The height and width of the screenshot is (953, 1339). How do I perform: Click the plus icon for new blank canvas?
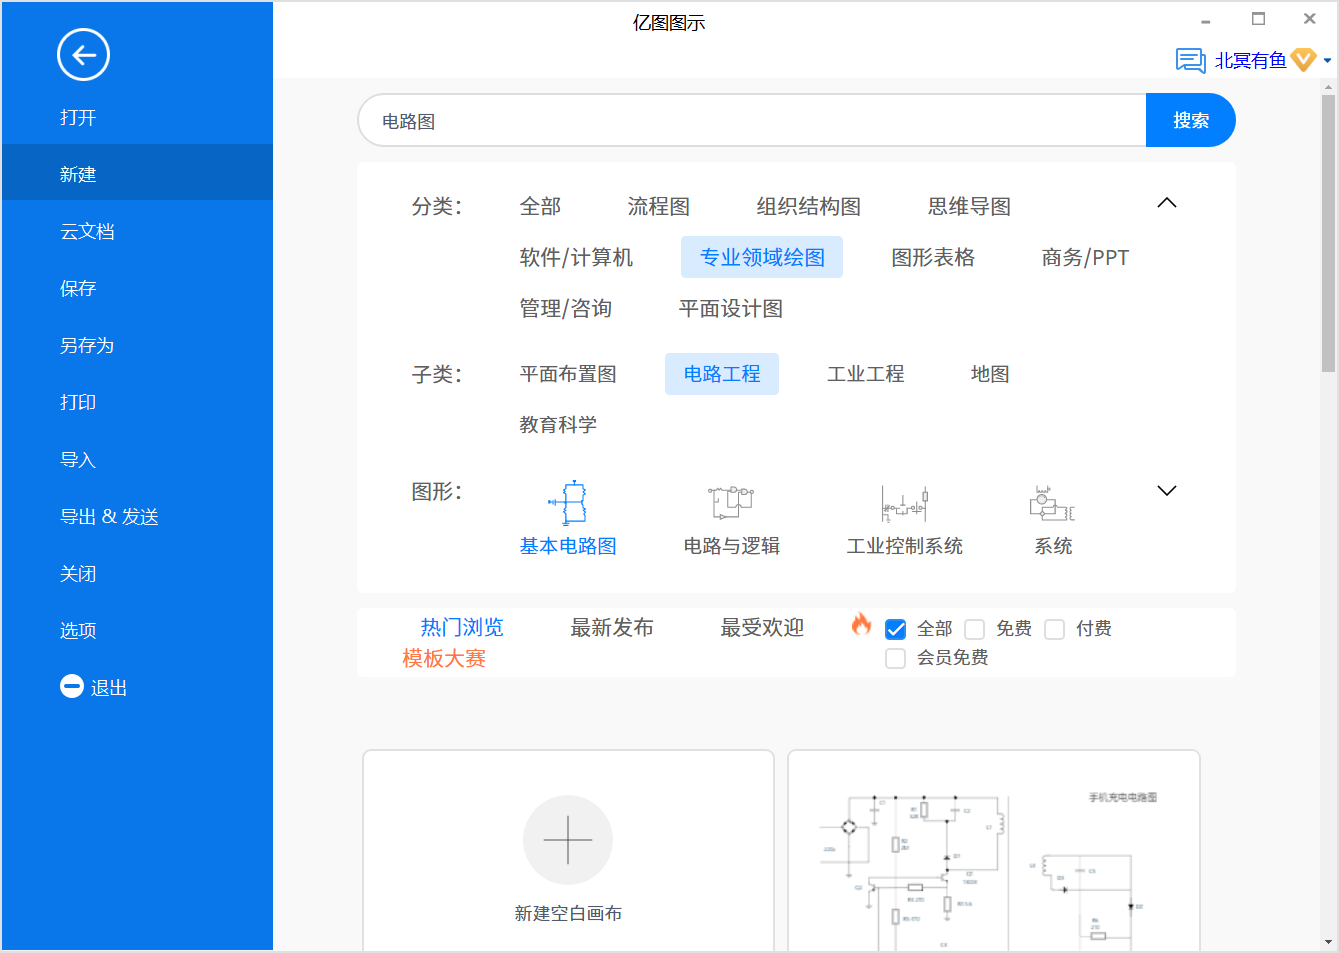[x=568, y=840]
